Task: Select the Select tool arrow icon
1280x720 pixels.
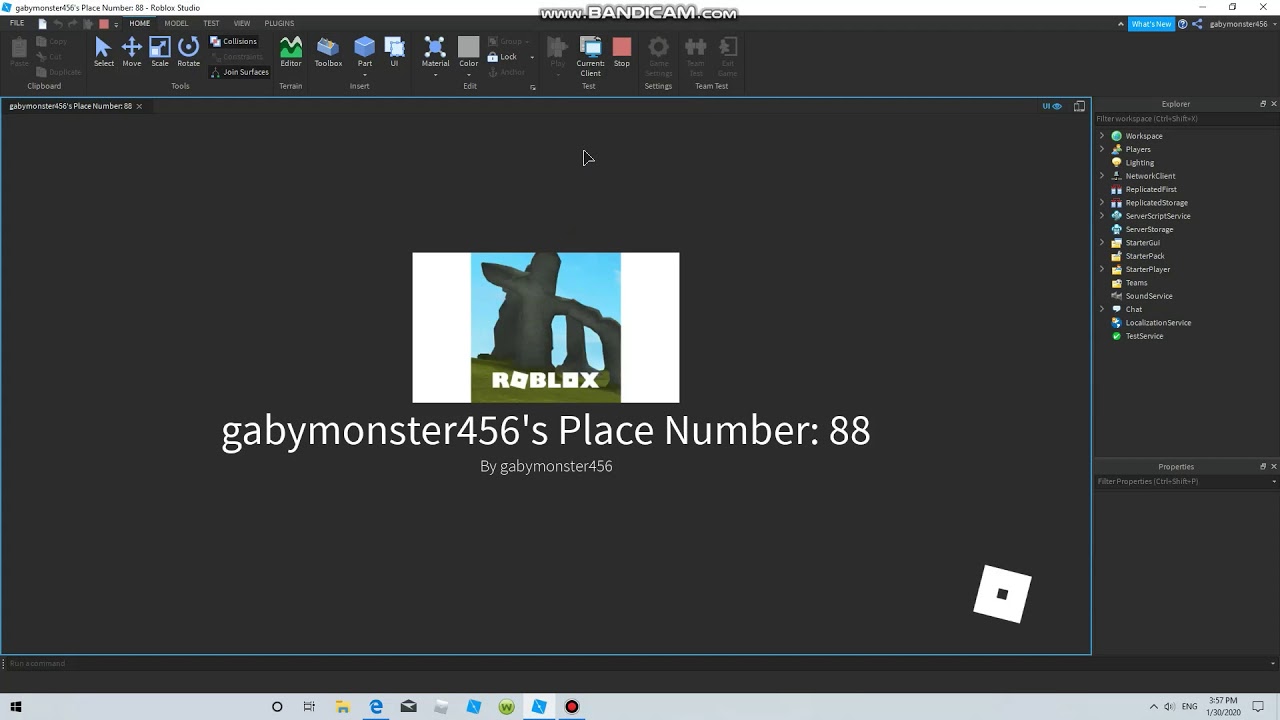Action: 103,47
